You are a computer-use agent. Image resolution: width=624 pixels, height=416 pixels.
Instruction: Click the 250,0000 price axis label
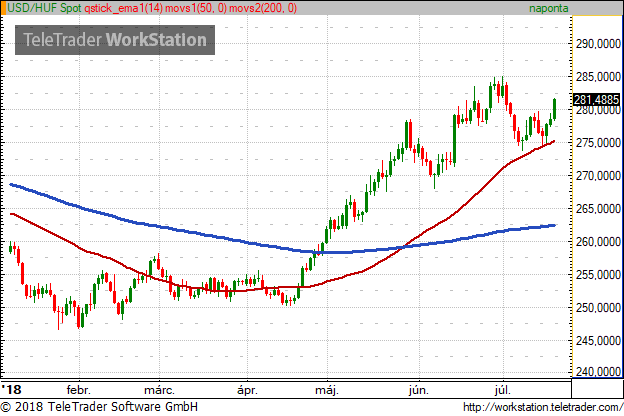click(598, 308)
